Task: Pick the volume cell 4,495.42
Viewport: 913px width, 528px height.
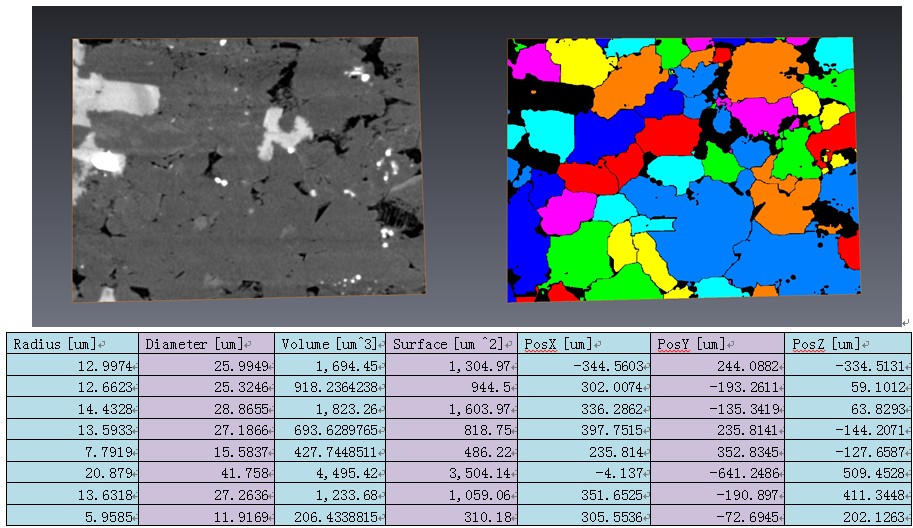Action: point(330,473)
